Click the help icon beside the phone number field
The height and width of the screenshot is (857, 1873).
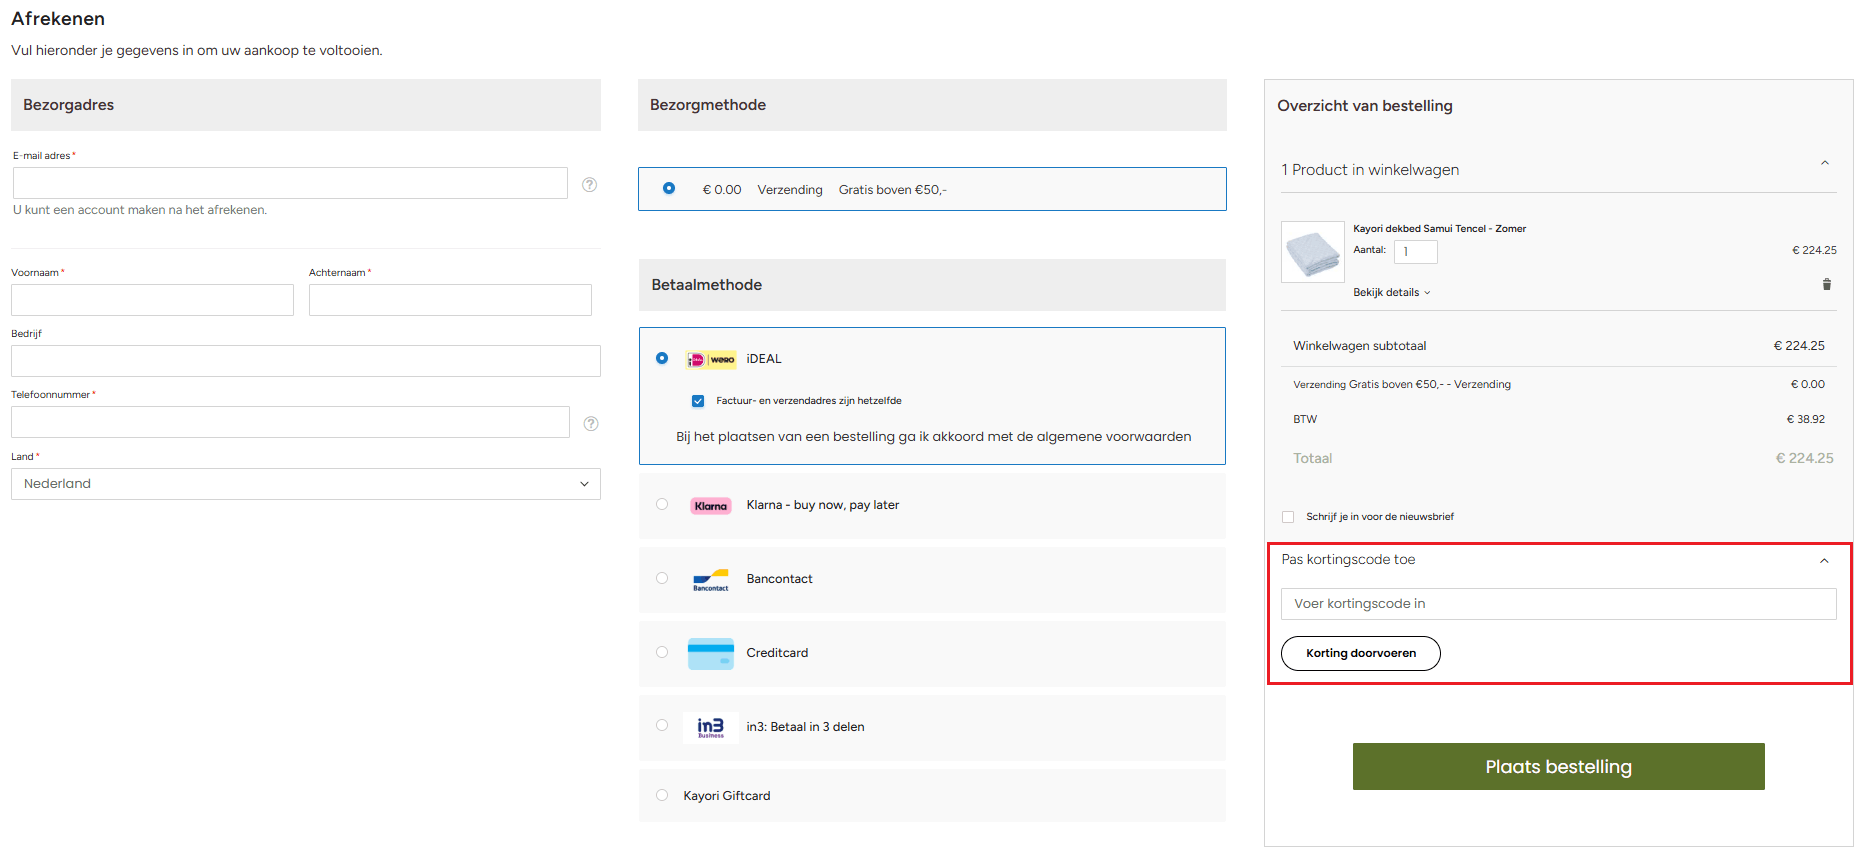[591, 423]
